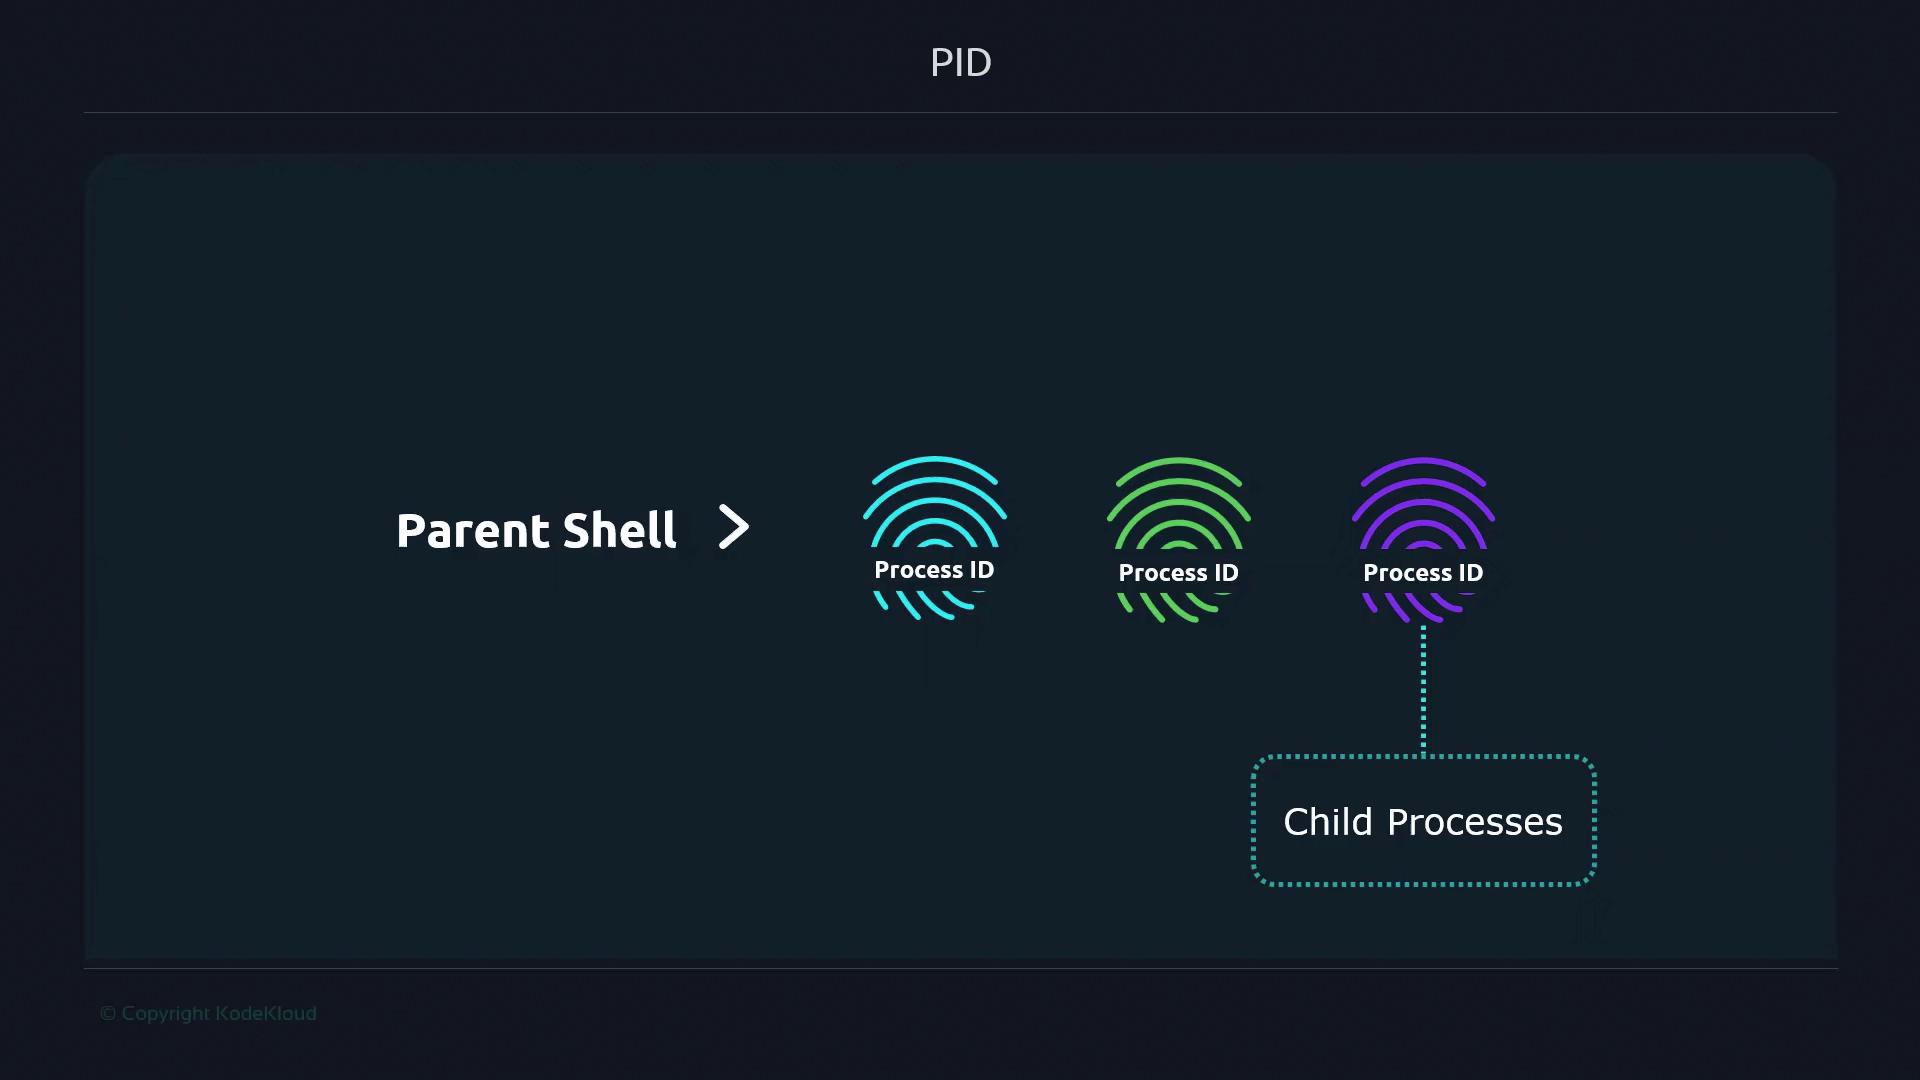Click the PID slide title
This screenshot has height=1080, width=1920.
tap(960, 63)
